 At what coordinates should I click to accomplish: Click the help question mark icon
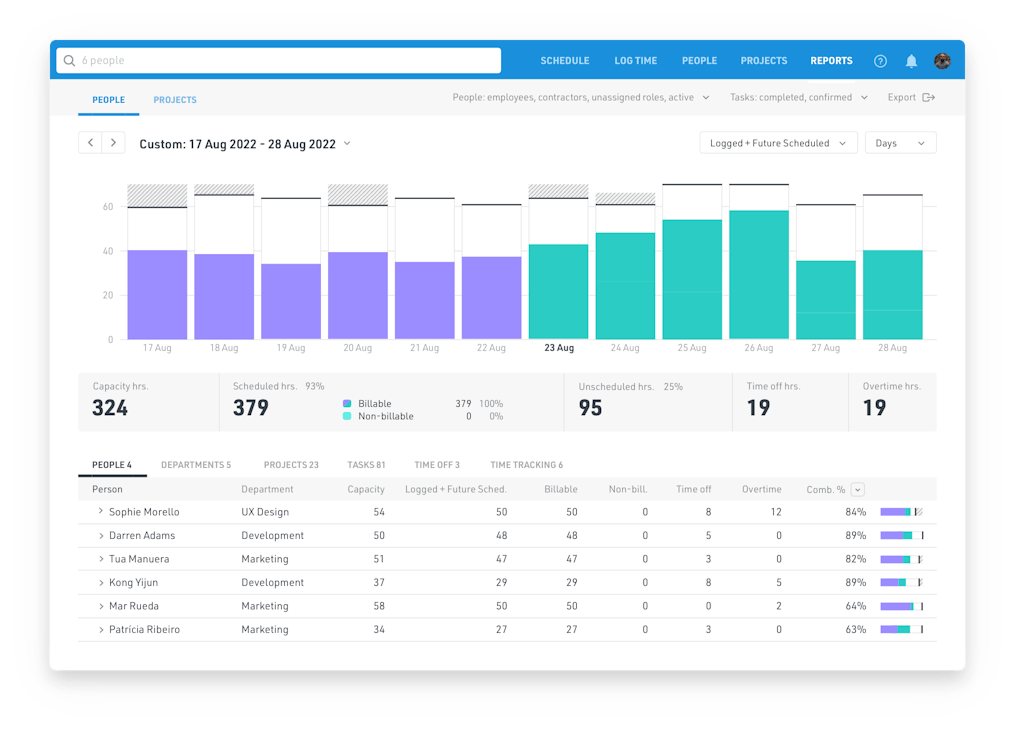point(880,61)
